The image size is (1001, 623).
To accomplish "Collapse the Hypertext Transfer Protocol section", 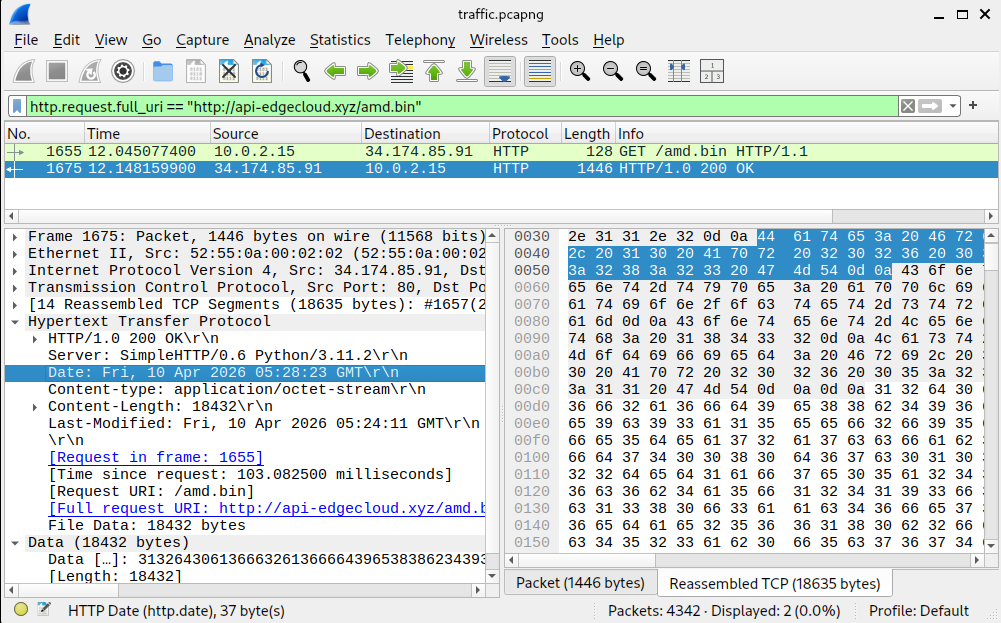I will point(15,321).
